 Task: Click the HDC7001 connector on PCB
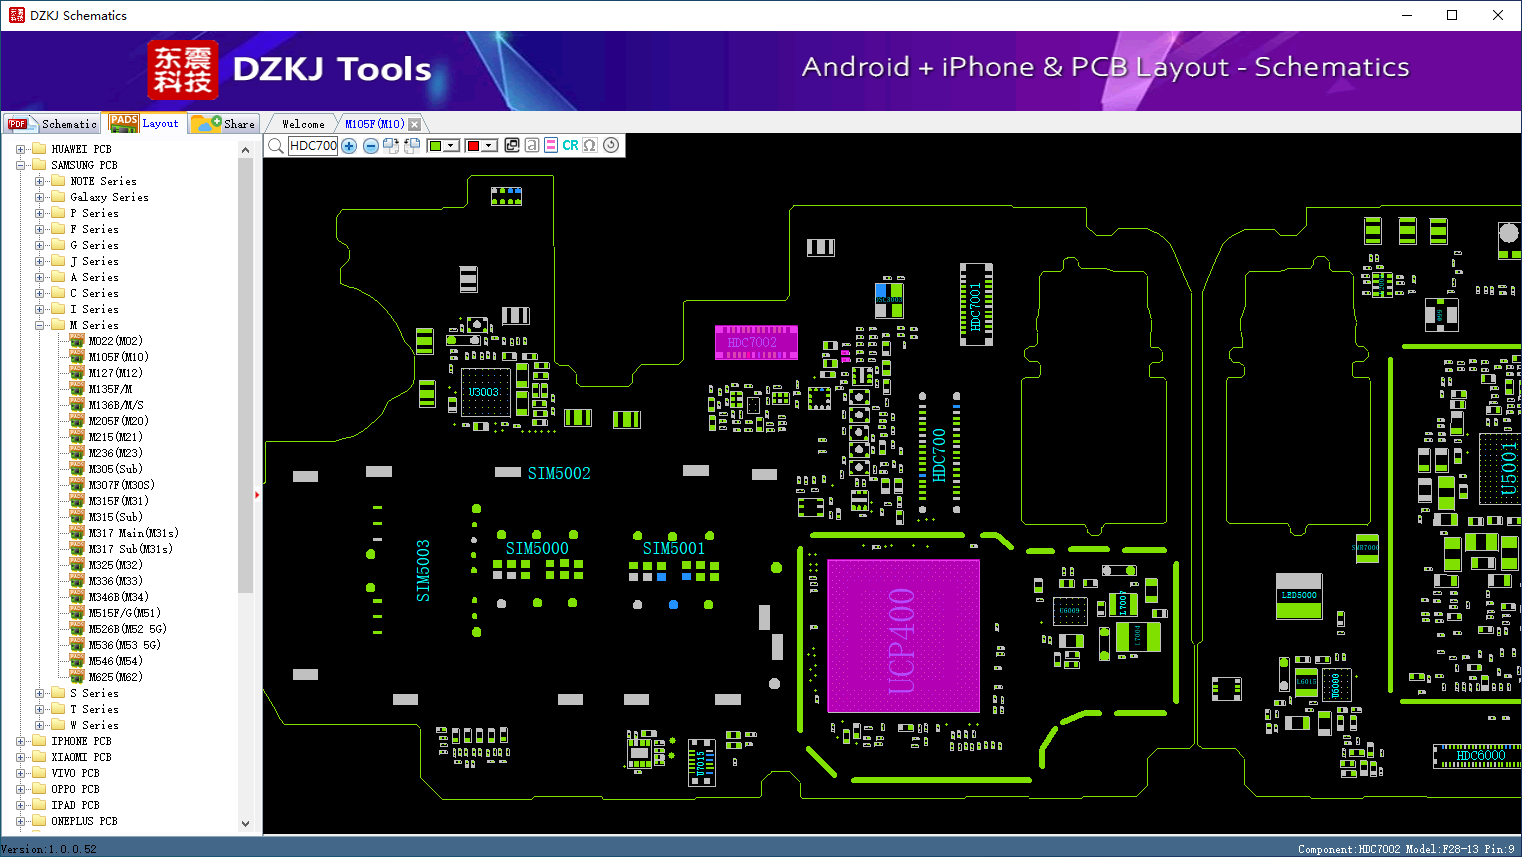pos(976,305)
